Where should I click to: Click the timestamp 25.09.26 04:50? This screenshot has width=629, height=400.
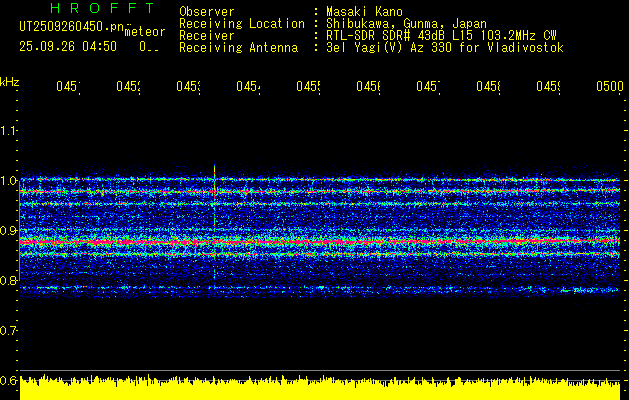click(68, 47)
